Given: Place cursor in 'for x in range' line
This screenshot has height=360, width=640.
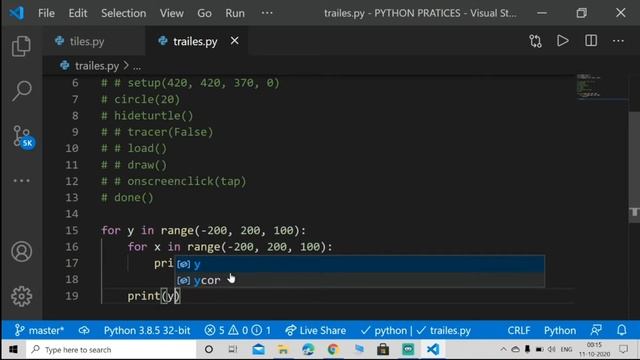Looking at the screenshot, I should (x=230, y=247).
